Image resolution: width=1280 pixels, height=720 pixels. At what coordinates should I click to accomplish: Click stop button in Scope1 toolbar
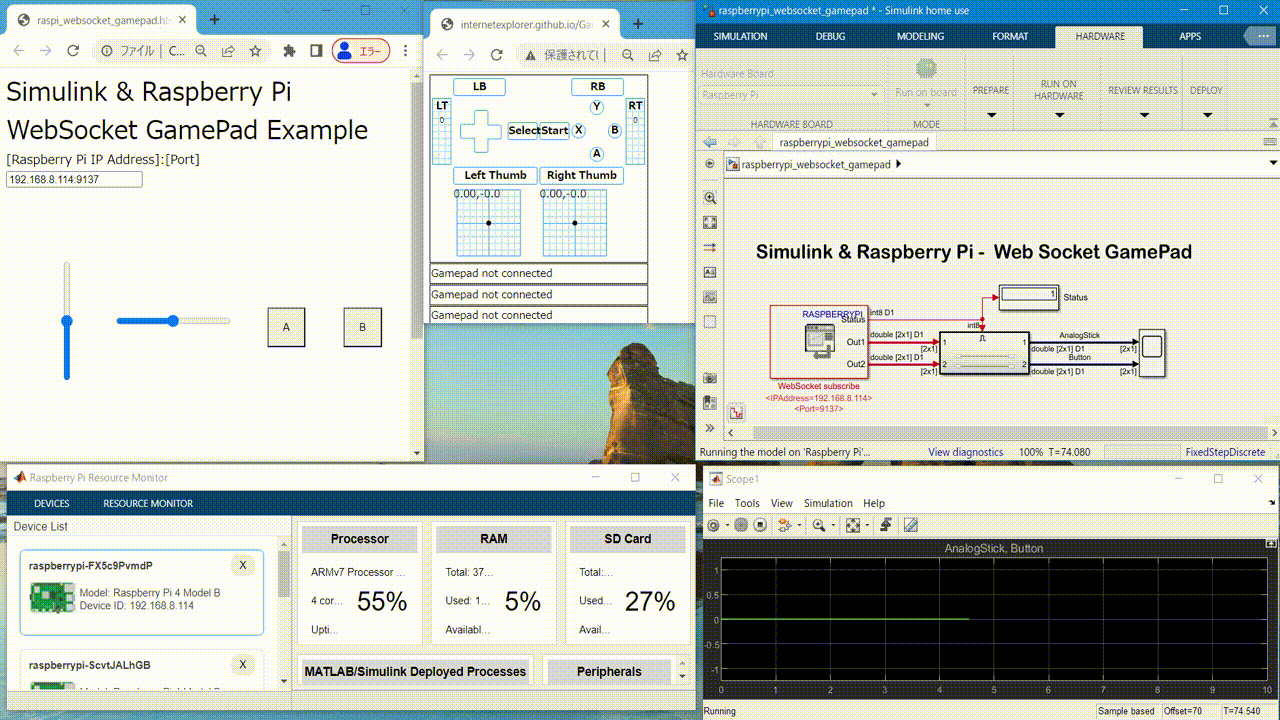click(760, 525)
